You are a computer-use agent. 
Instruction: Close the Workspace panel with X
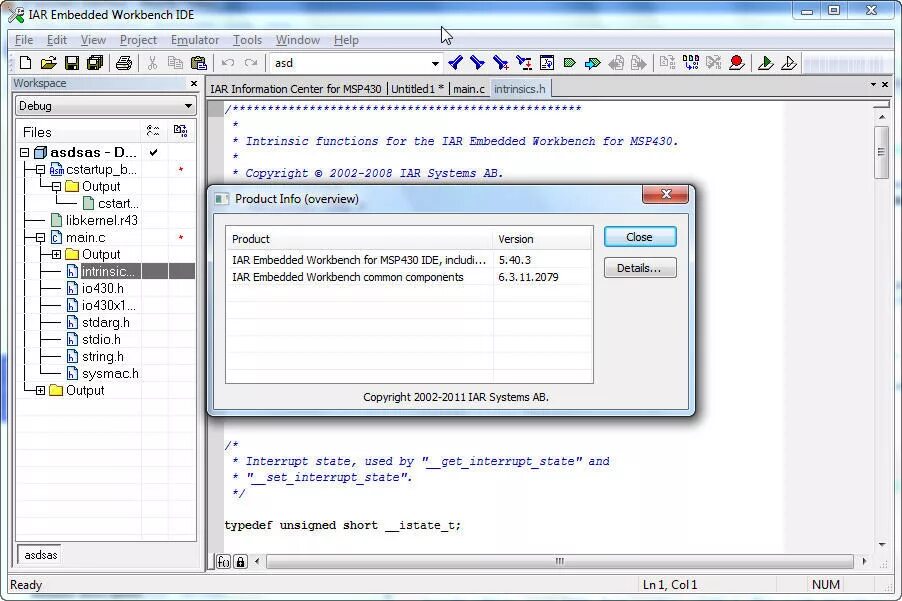[x=194, y=83]
